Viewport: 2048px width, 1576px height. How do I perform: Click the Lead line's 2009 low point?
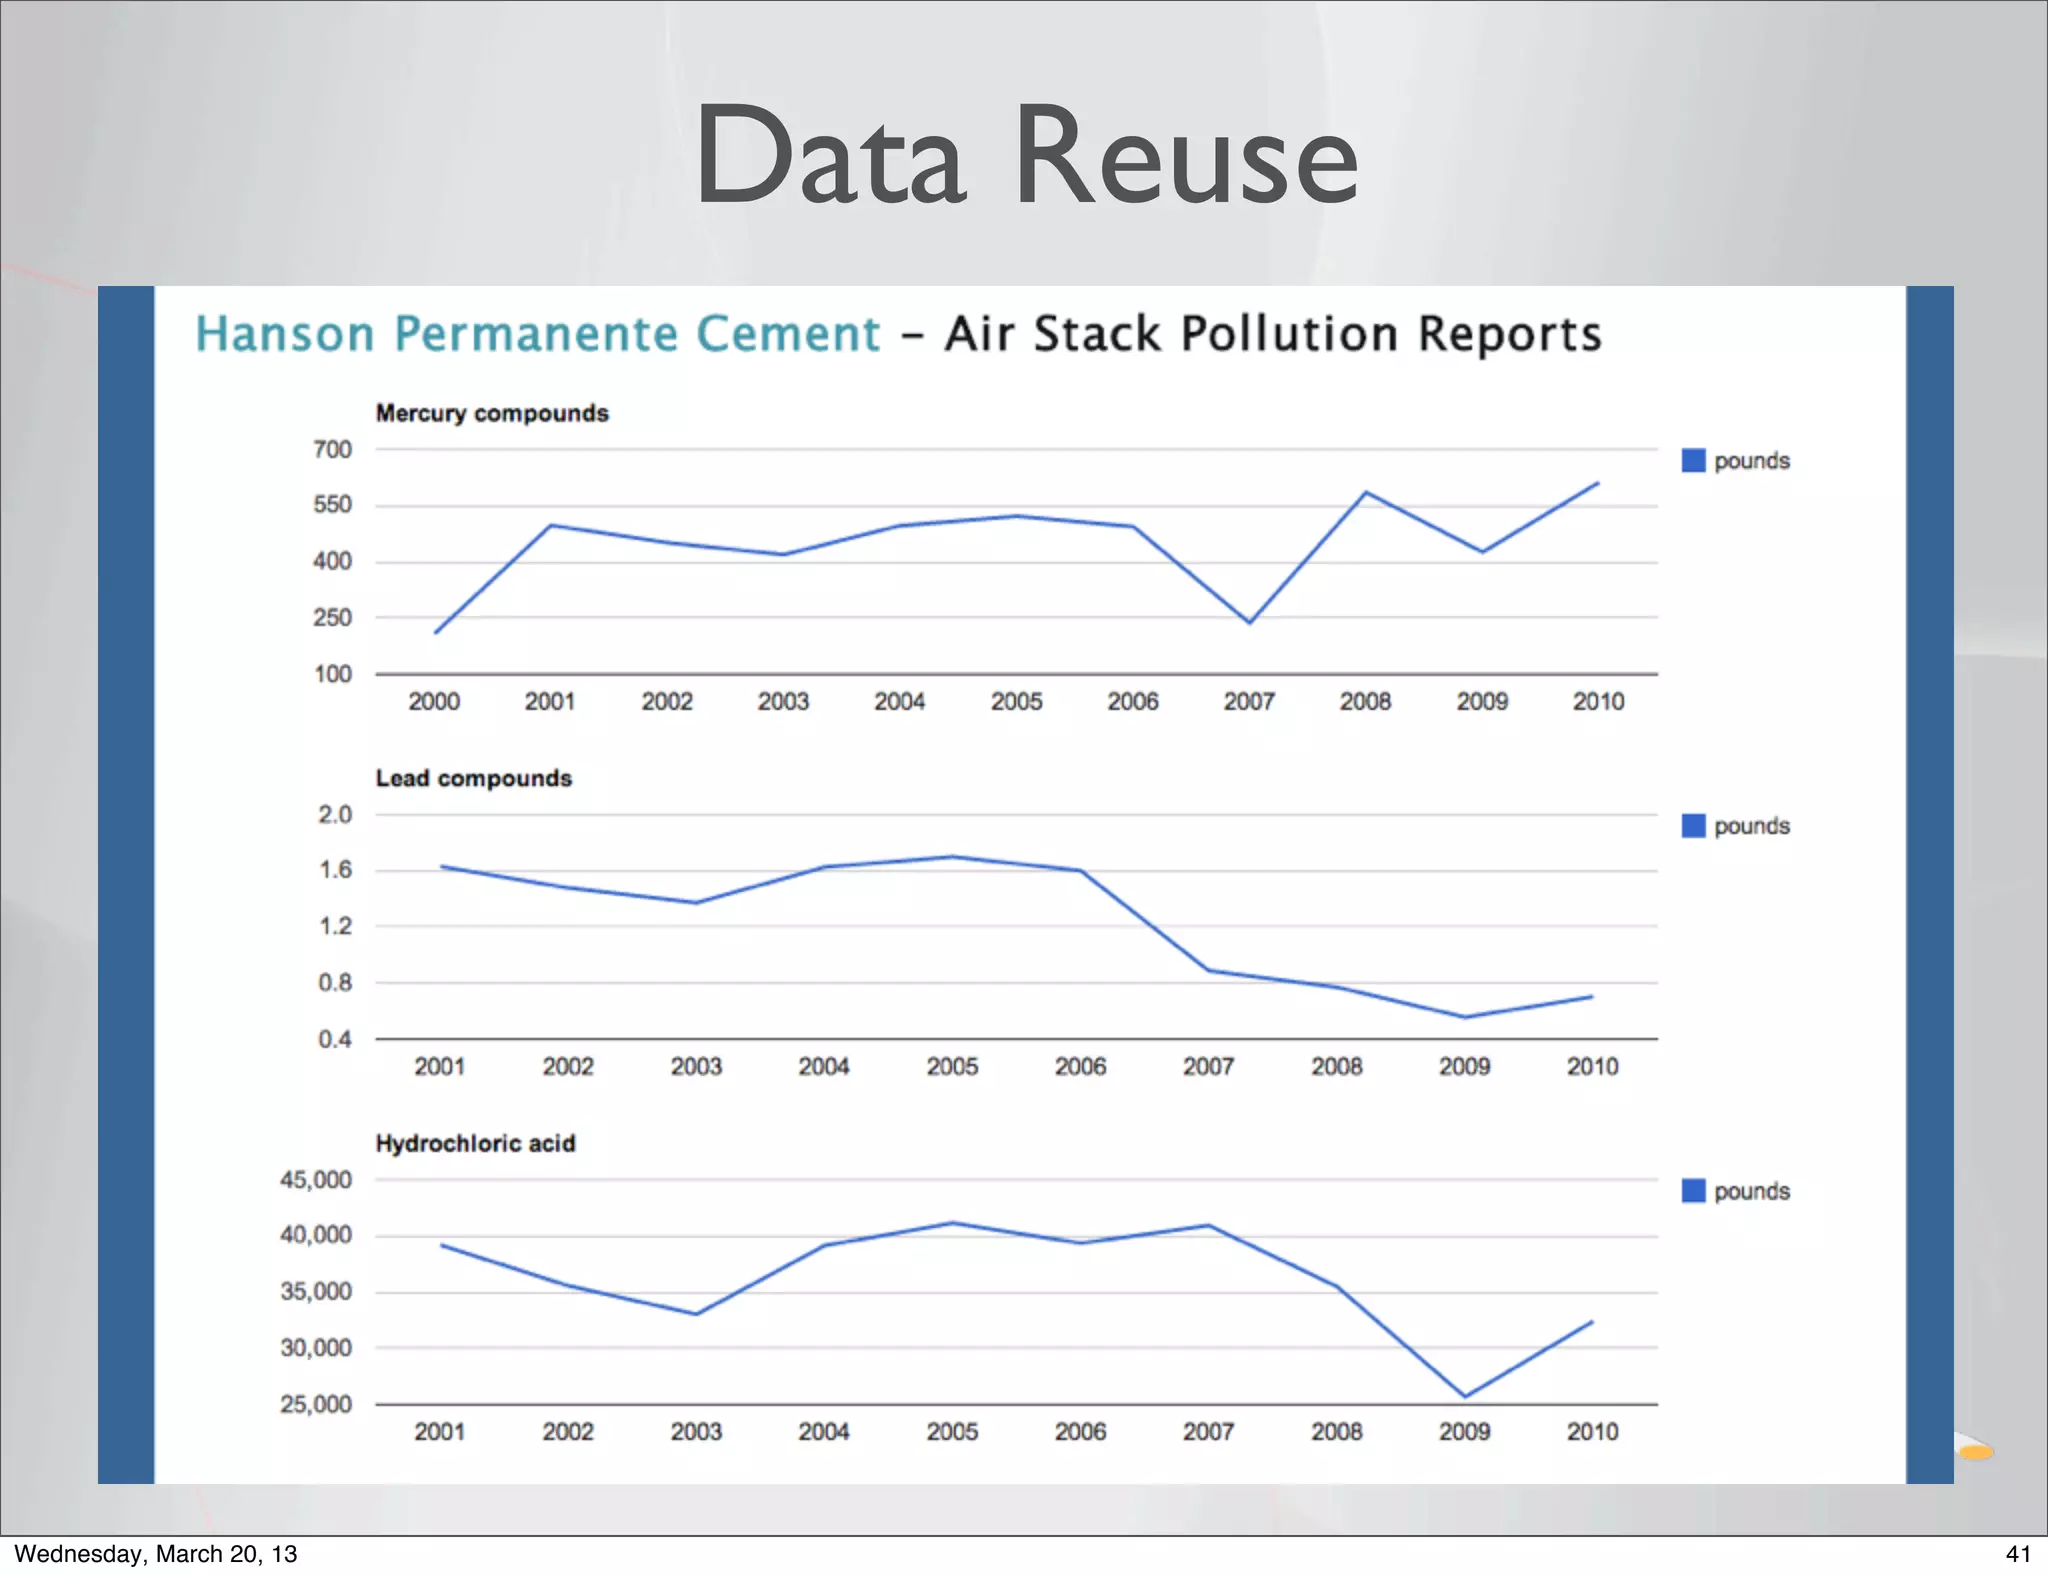pos(1465,1017)
